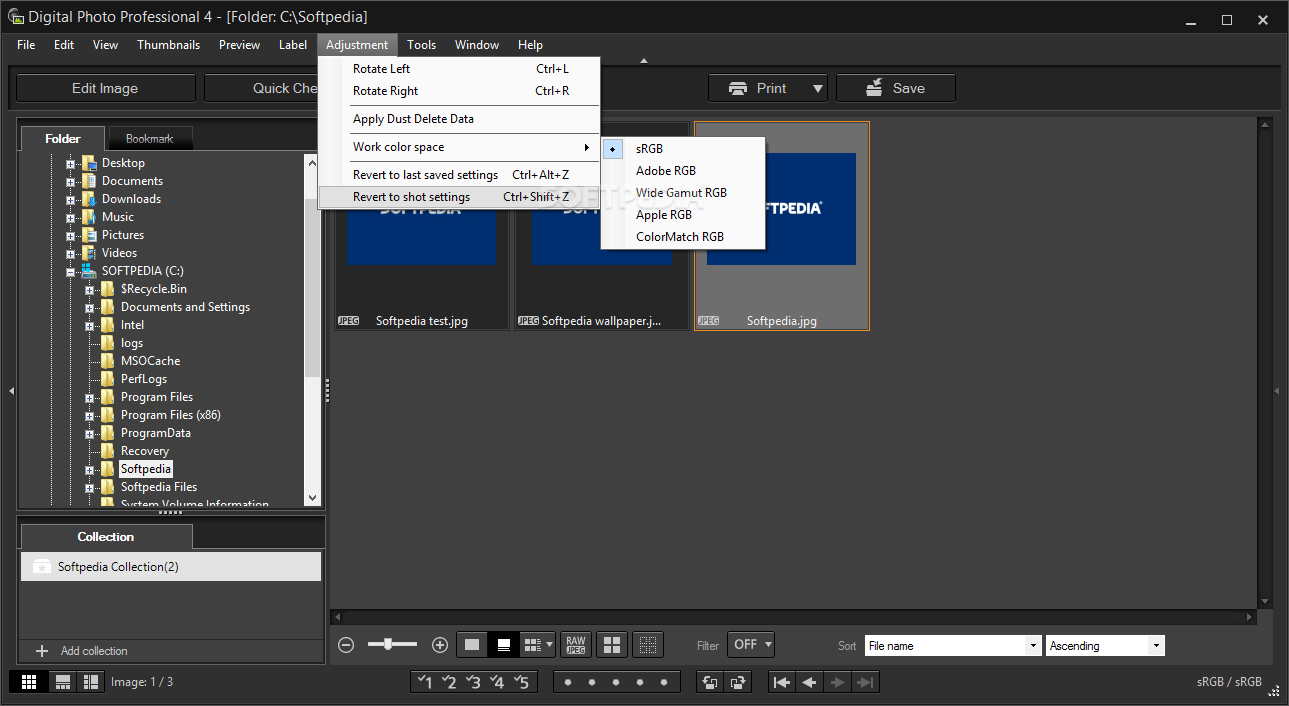Click the first star rating dot
Viewport: 1289px width, 706px height.
(568, 682)
